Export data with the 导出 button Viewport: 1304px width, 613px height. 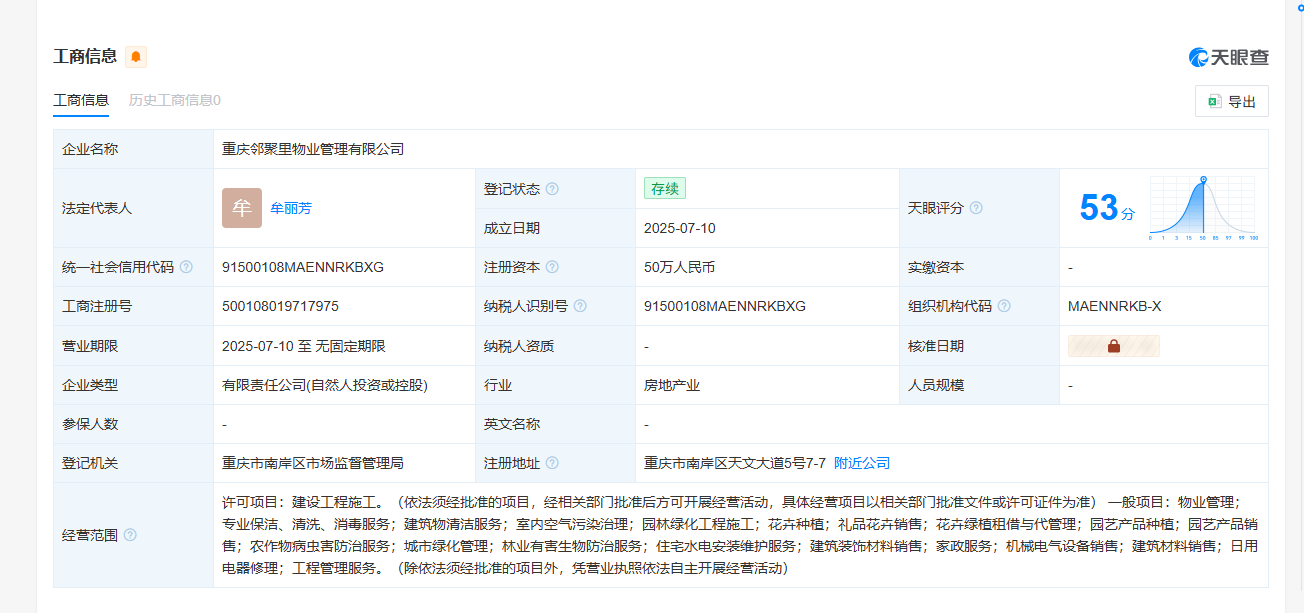point(1231,101)
